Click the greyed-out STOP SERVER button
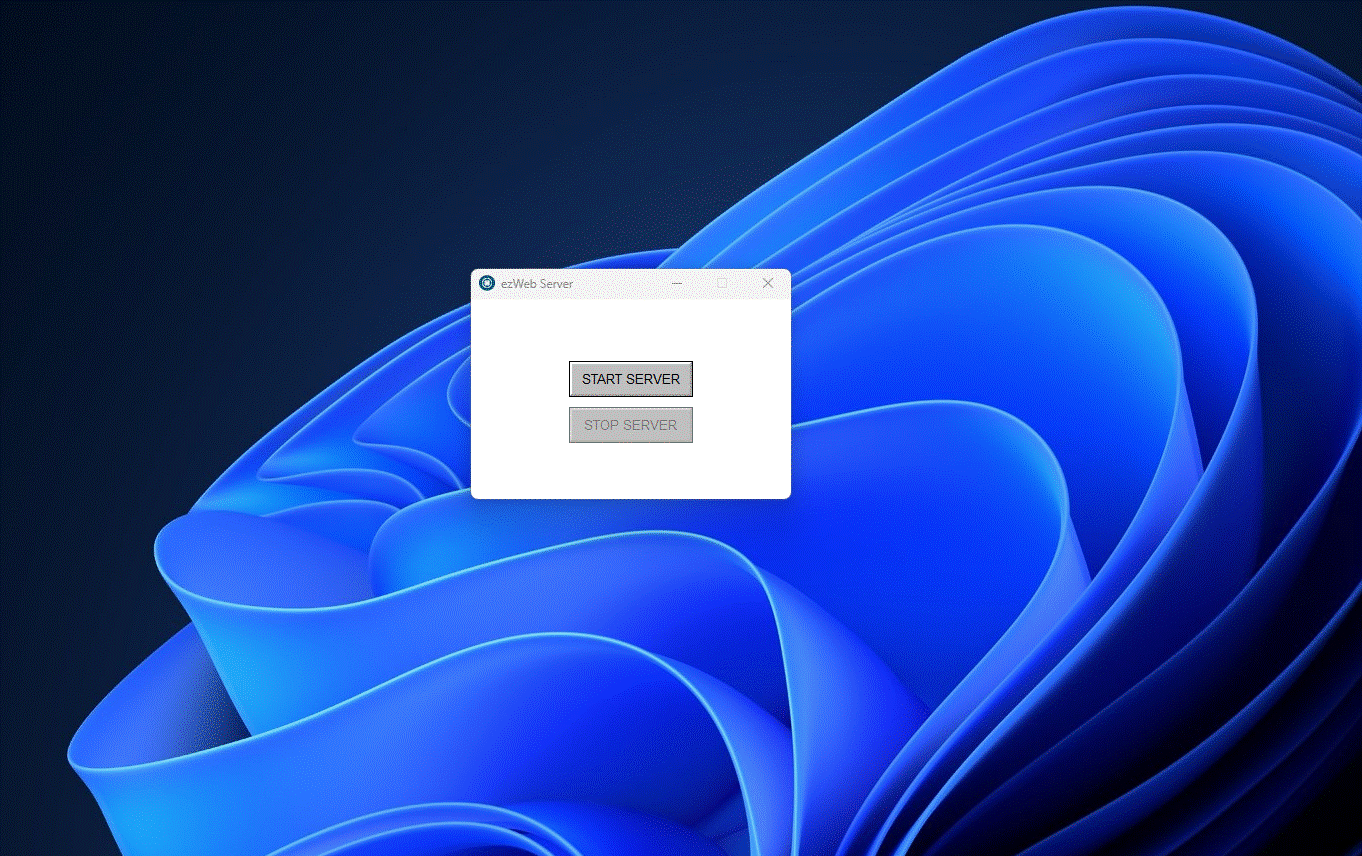This screenshot has height=856, width=1362. click(x=630, y=425)
